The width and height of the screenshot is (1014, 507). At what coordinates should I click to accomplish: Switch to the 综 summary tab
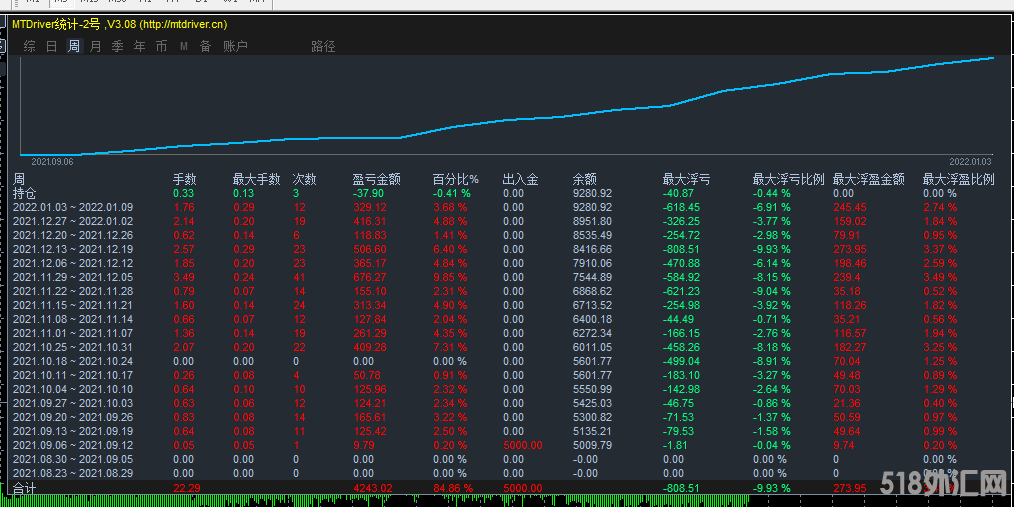point(29,46)
